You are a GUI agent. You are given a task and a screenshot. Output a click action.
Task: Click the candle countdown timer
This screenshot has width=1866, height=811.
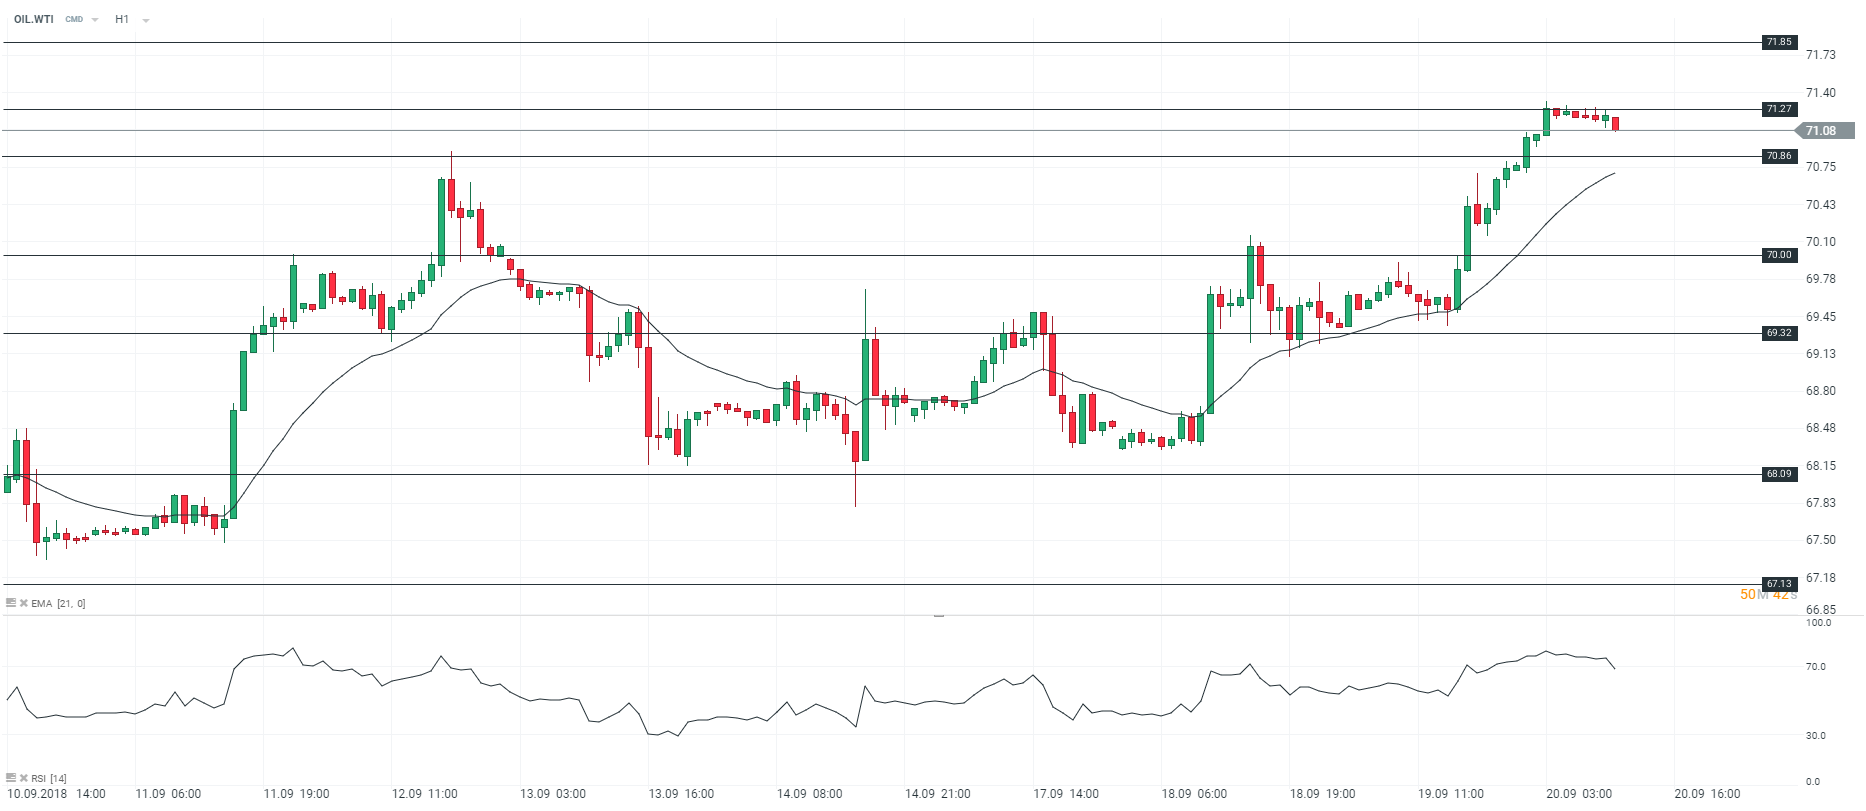1768,595
